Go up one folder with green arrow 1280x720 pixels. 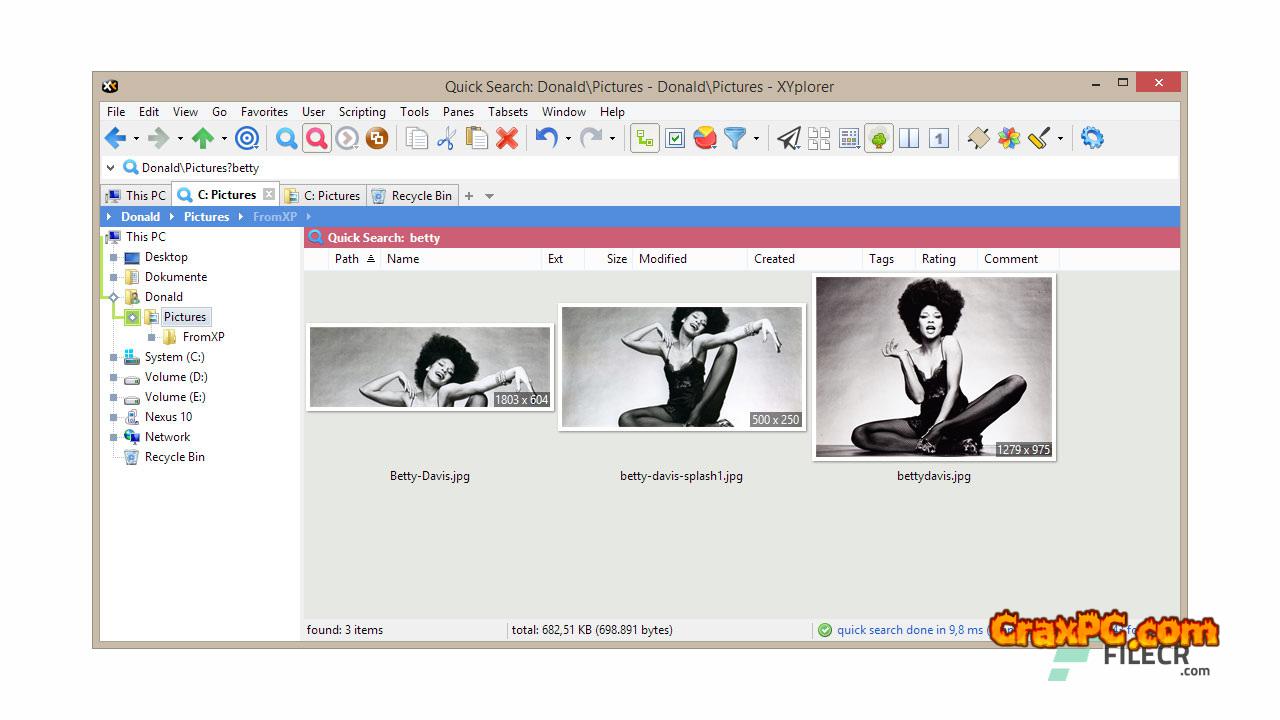click(x=203, y=139)
